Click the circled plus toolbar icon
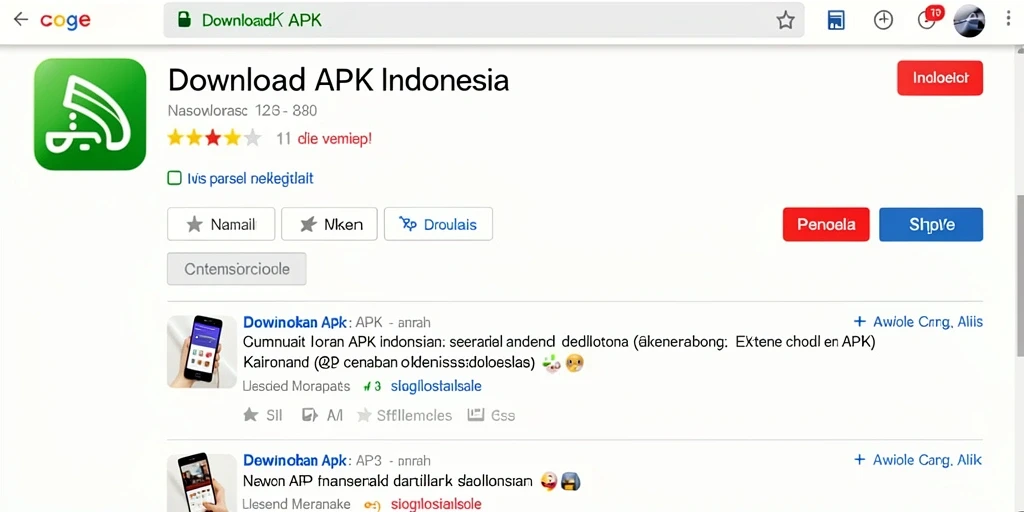 click(883, 20)
